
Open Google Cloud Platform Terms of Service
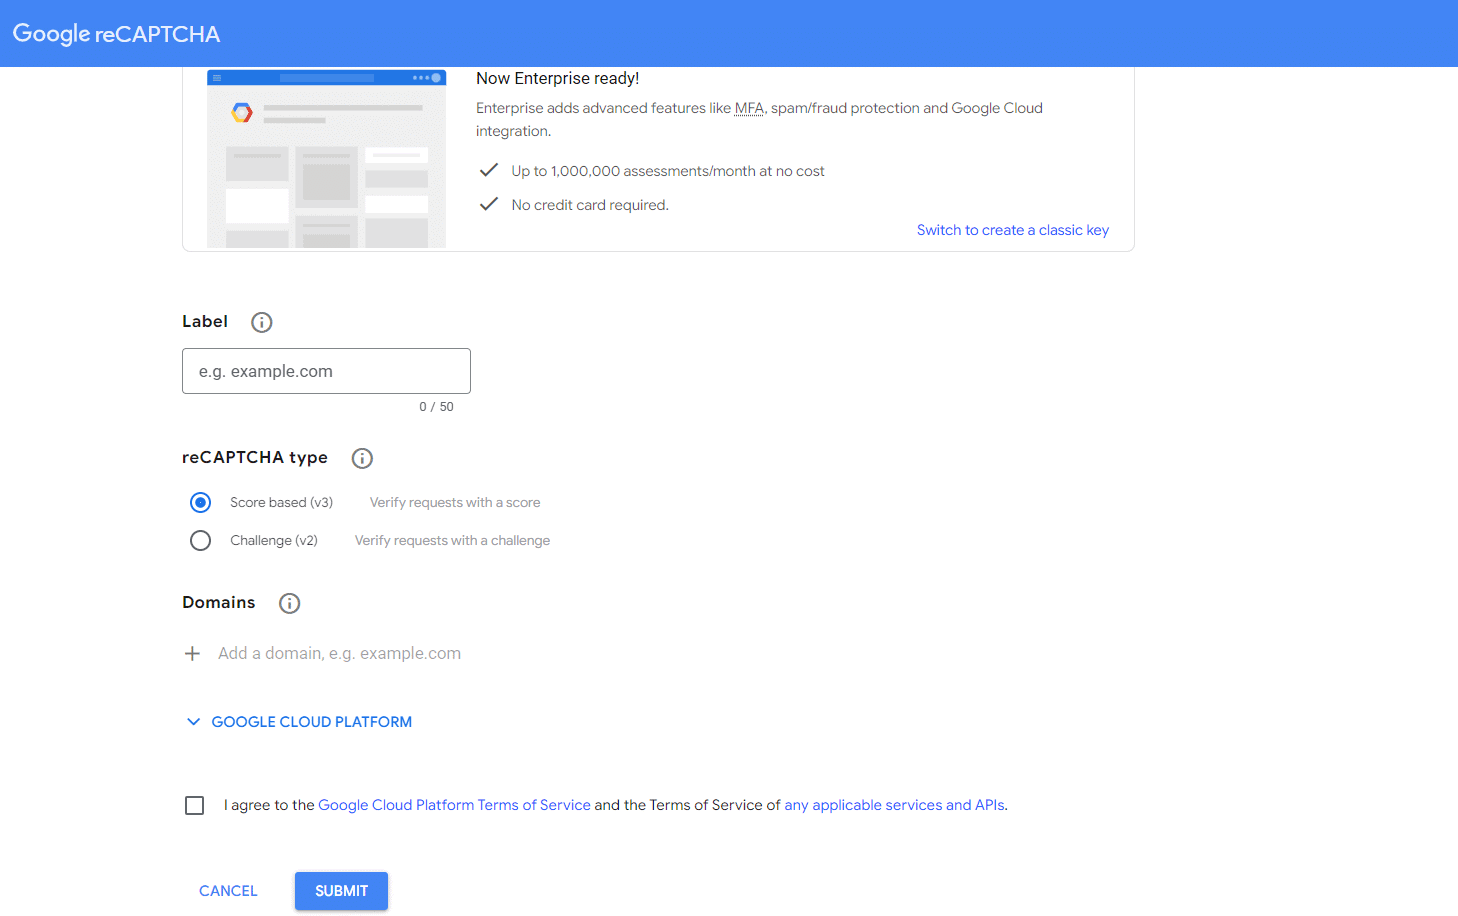[x=454, y=805]
